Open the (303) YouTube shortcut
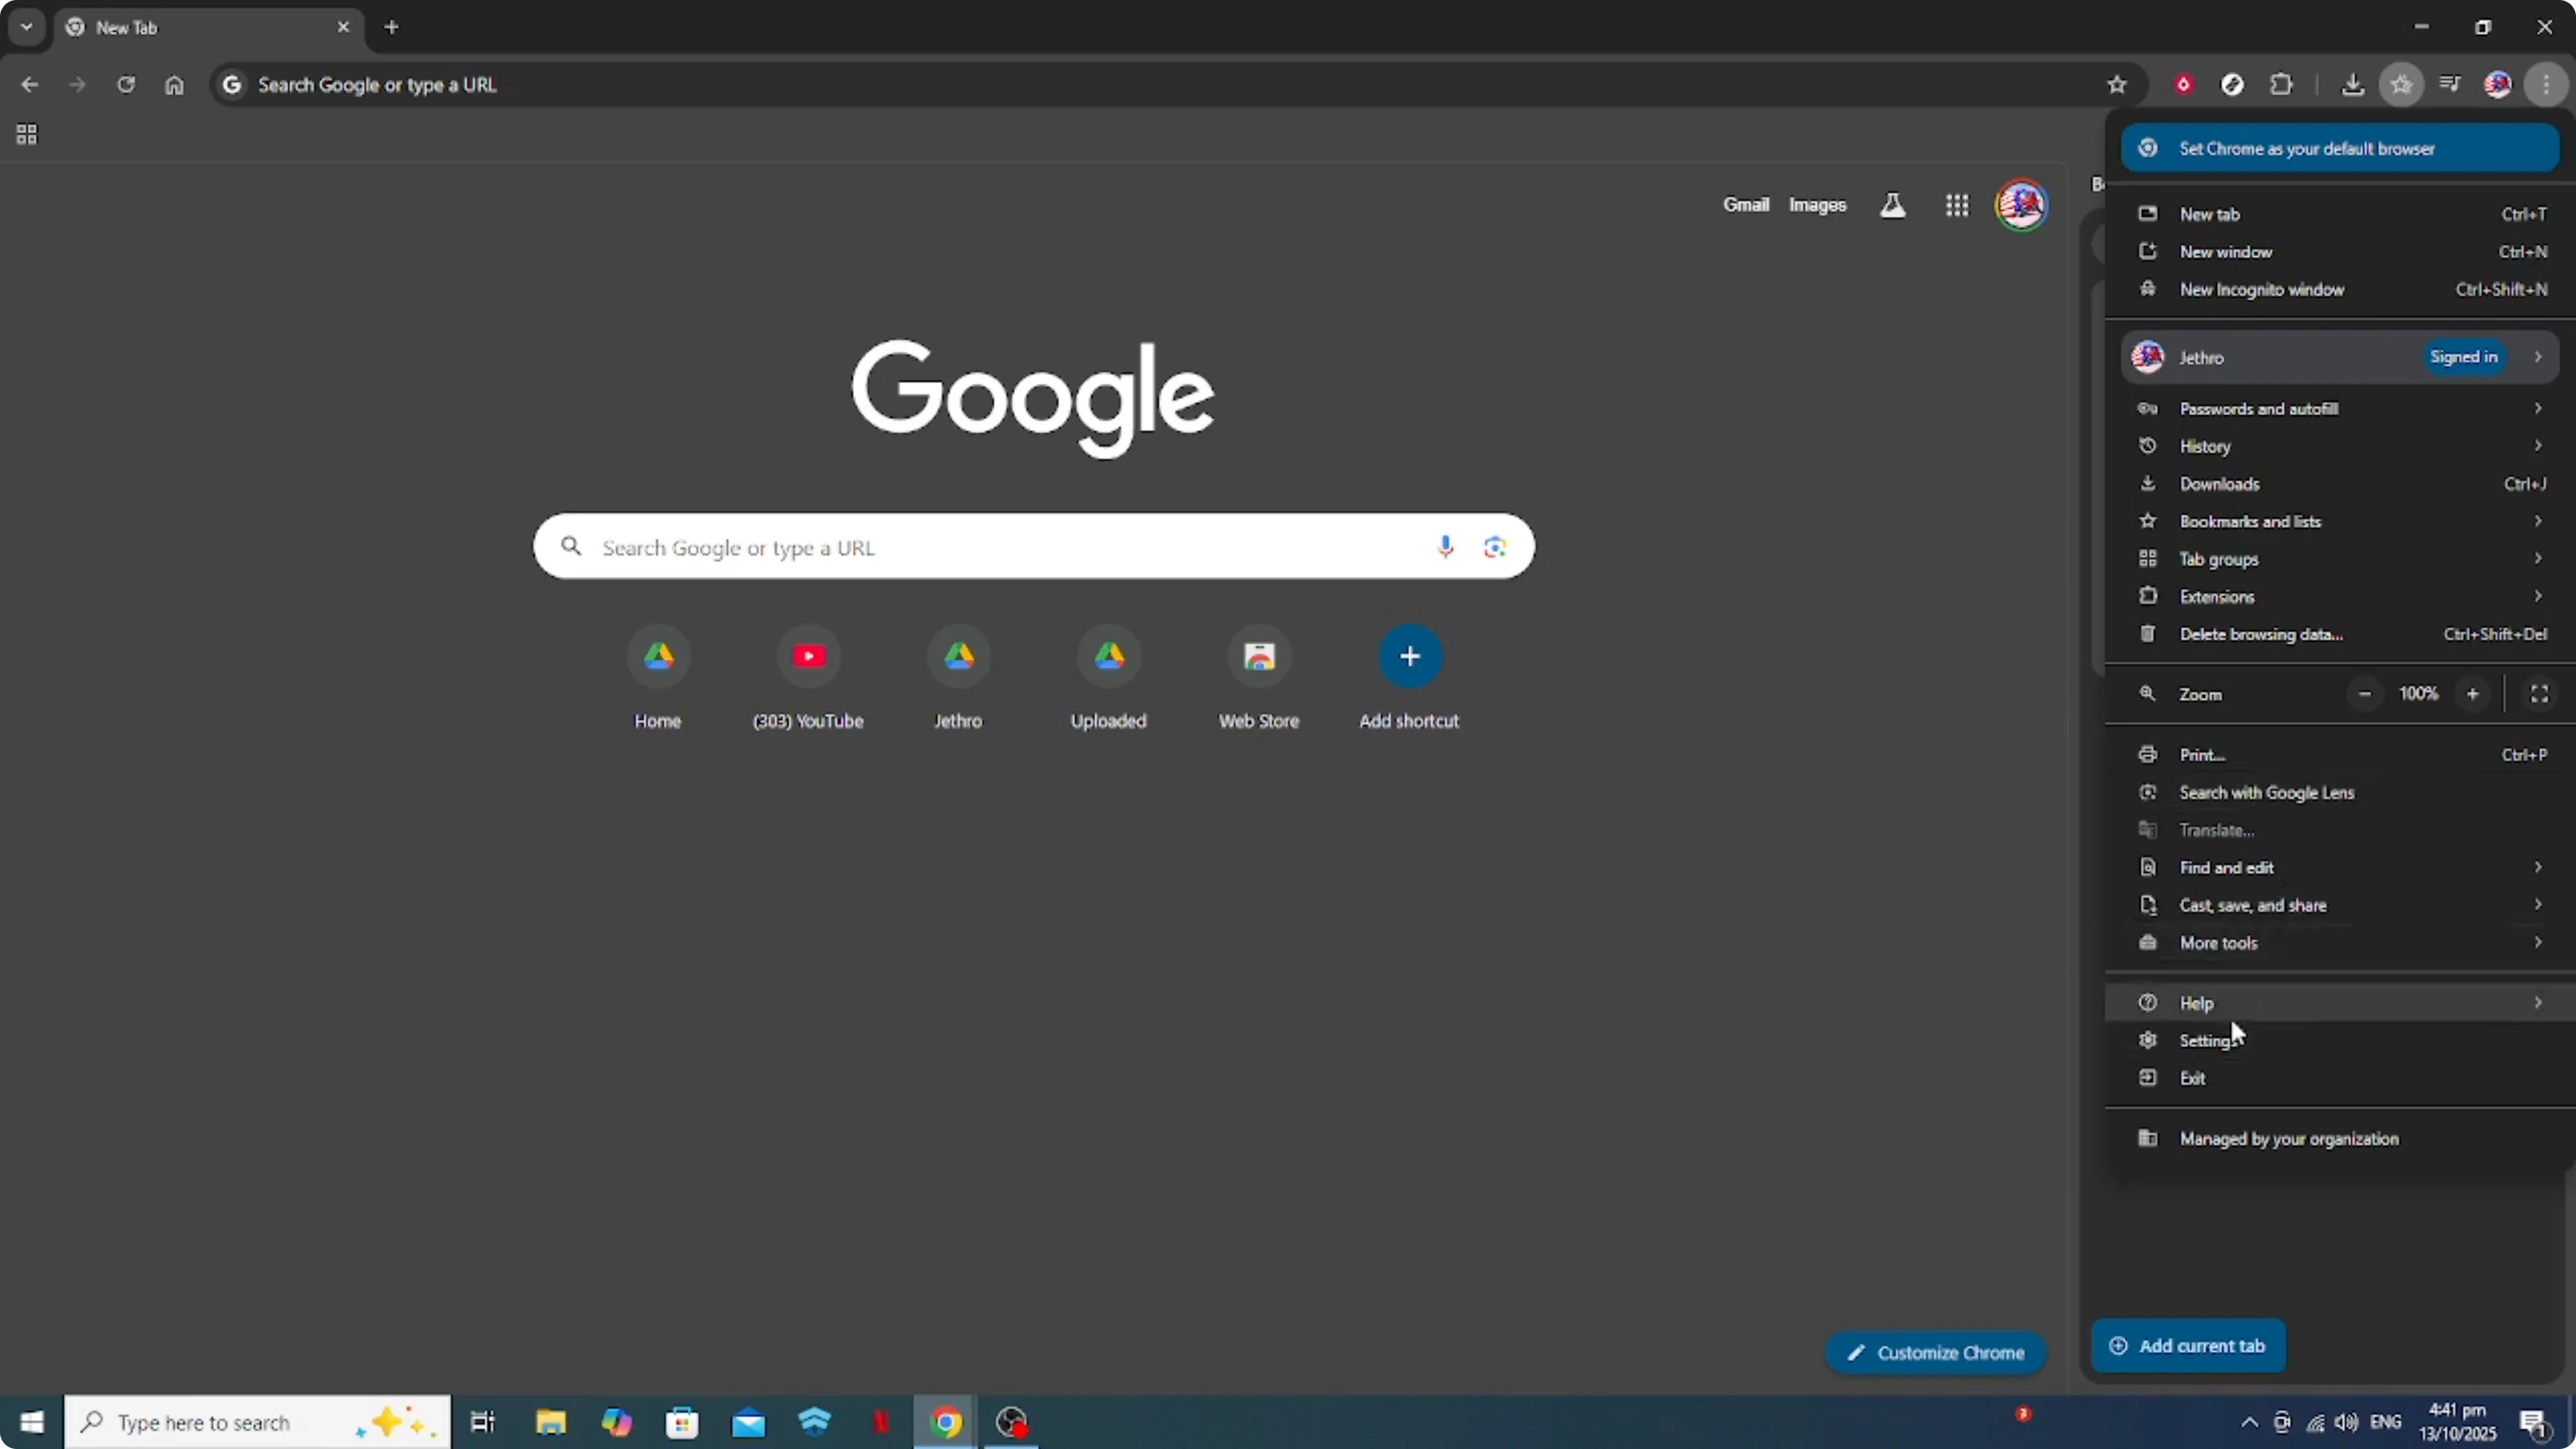 (x=808, y=677)
